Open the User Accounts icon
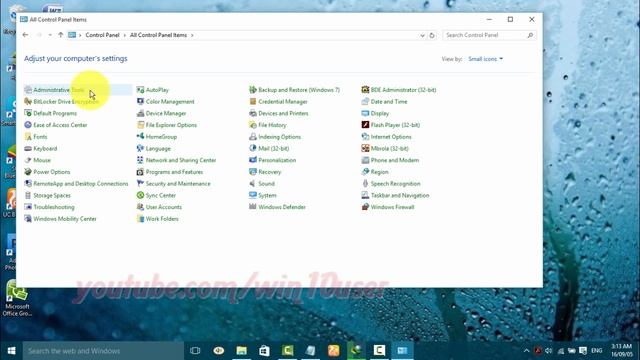This screenshot has width=640, height=360. (x=140, y=207)
